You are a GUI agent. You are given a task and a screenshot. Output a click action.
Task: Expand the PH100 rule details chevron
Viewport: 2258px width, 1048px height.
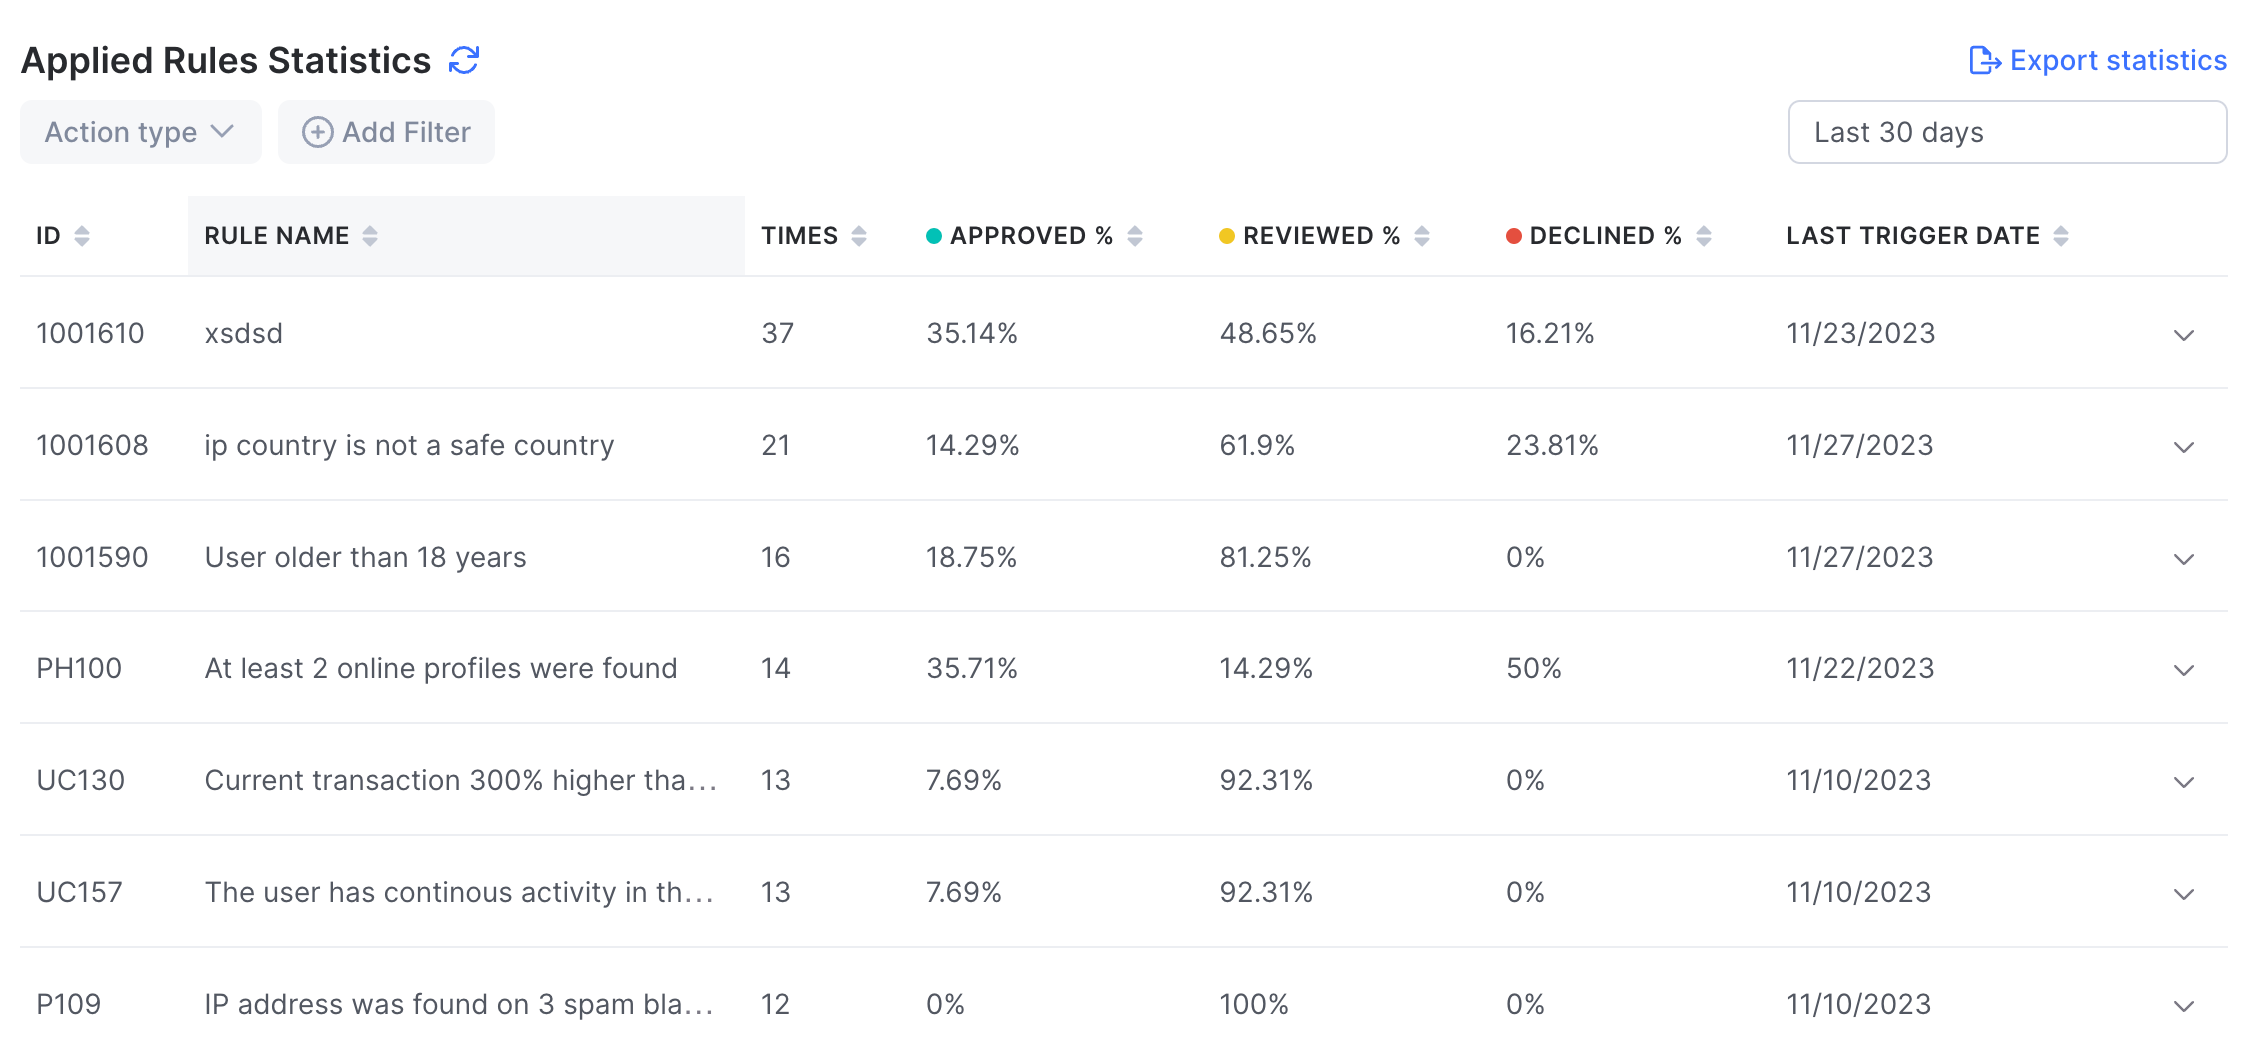[x=2184, y=670]
